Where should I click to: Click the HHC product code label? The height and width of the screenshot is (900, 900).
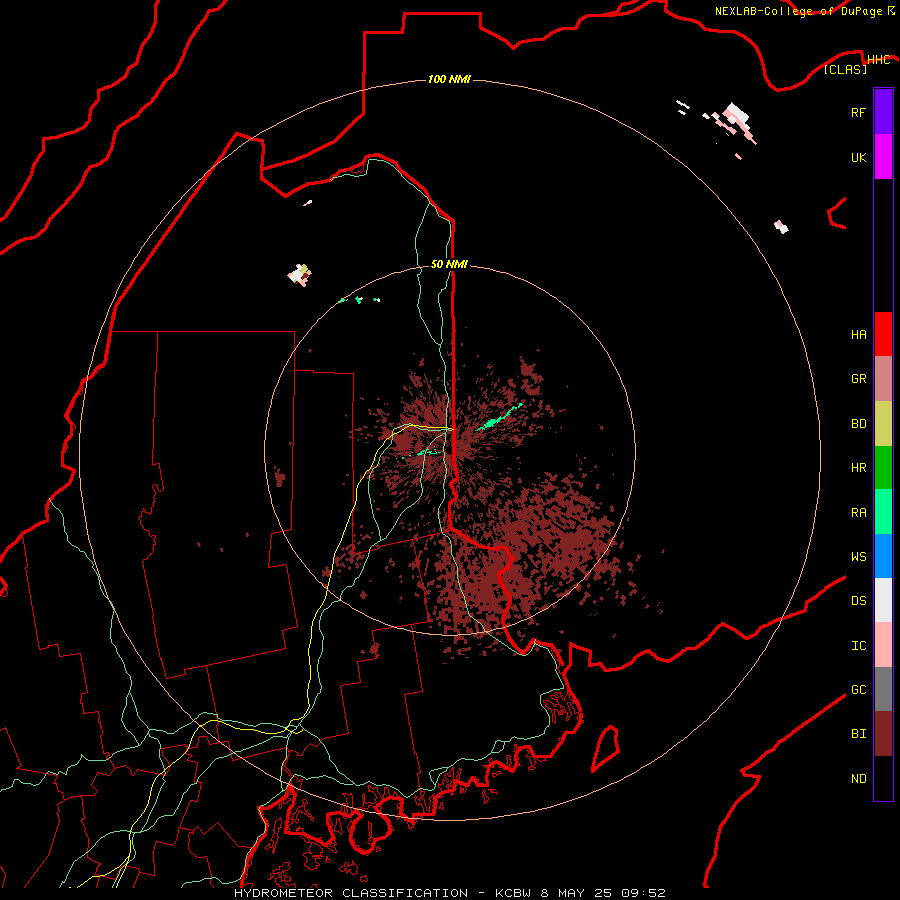[879, 60]
